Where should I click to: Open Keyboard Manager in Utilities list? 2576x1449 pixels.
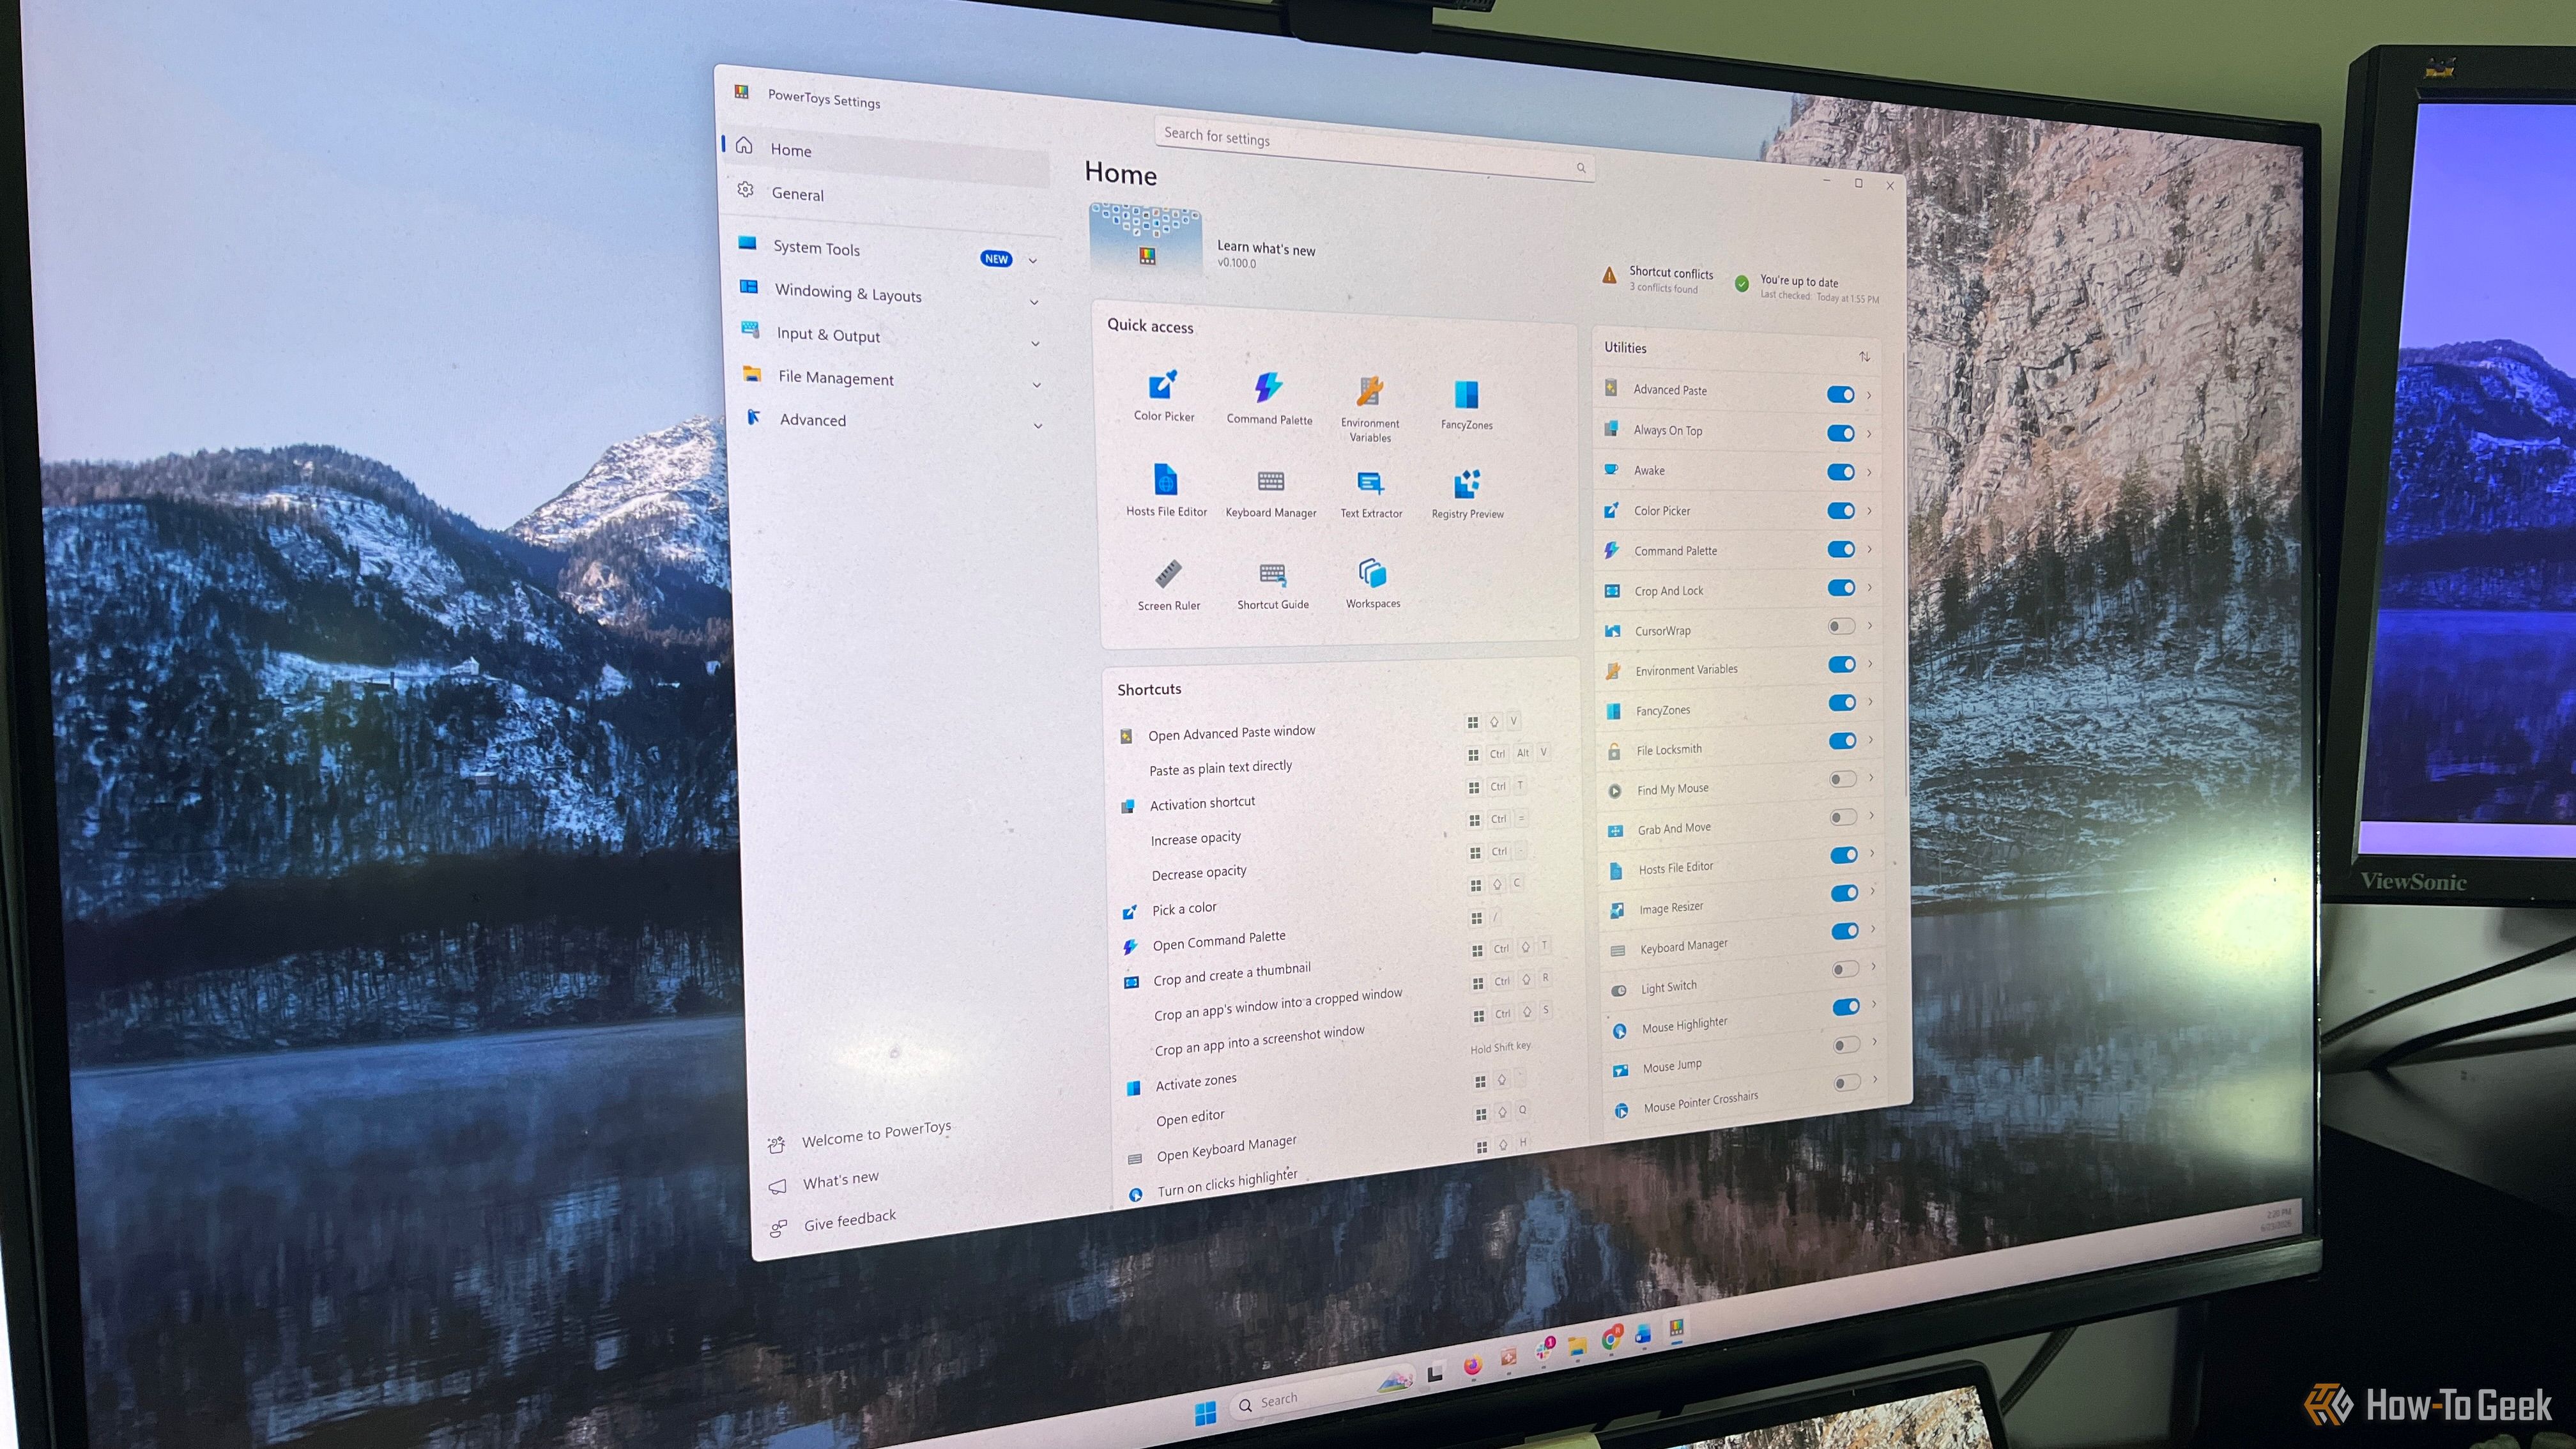(x=1741, y=939)
